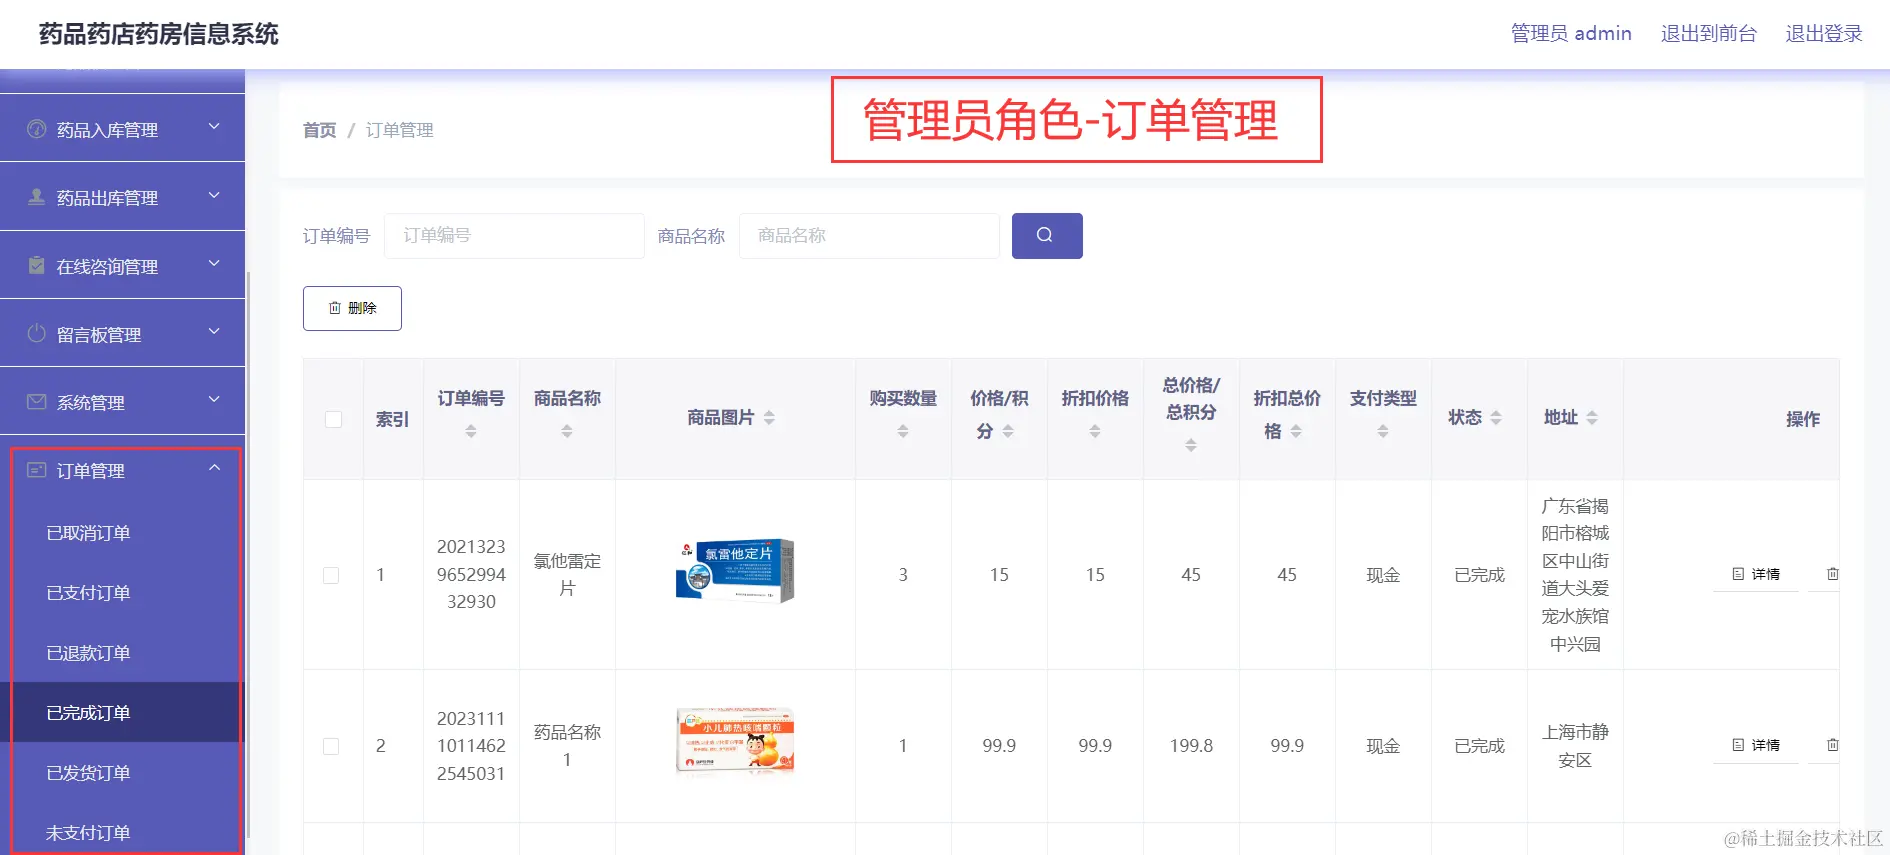1890x855 pixels.
Task: Expand 留言板管理 menu chevron
Action: point(214,331)
